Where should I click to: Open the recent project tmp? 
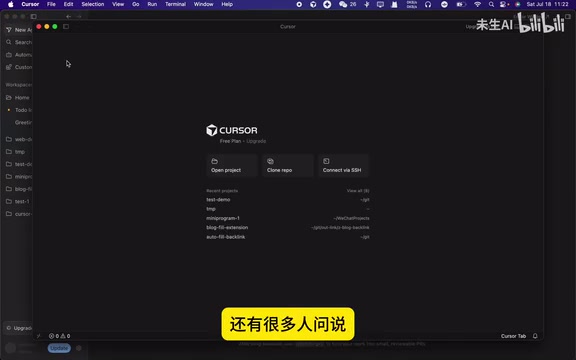[288, 209]
